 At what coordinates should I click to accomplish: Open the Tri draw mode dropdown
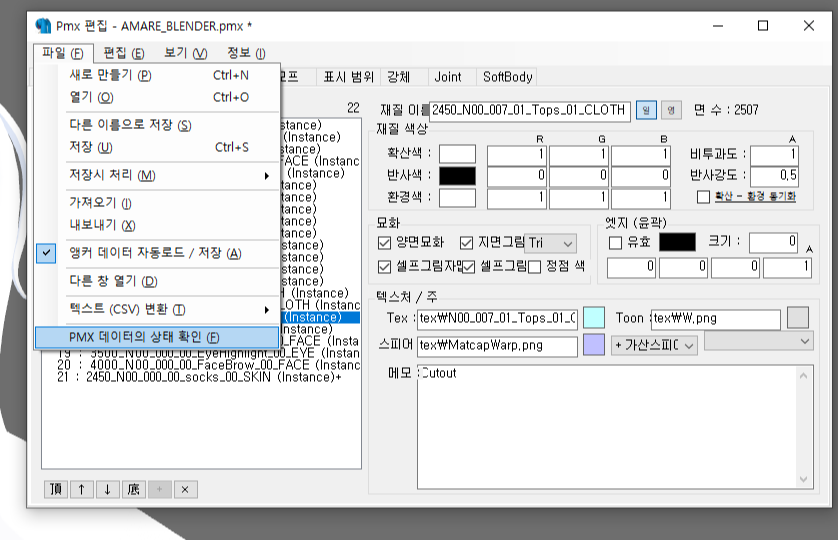550,243
